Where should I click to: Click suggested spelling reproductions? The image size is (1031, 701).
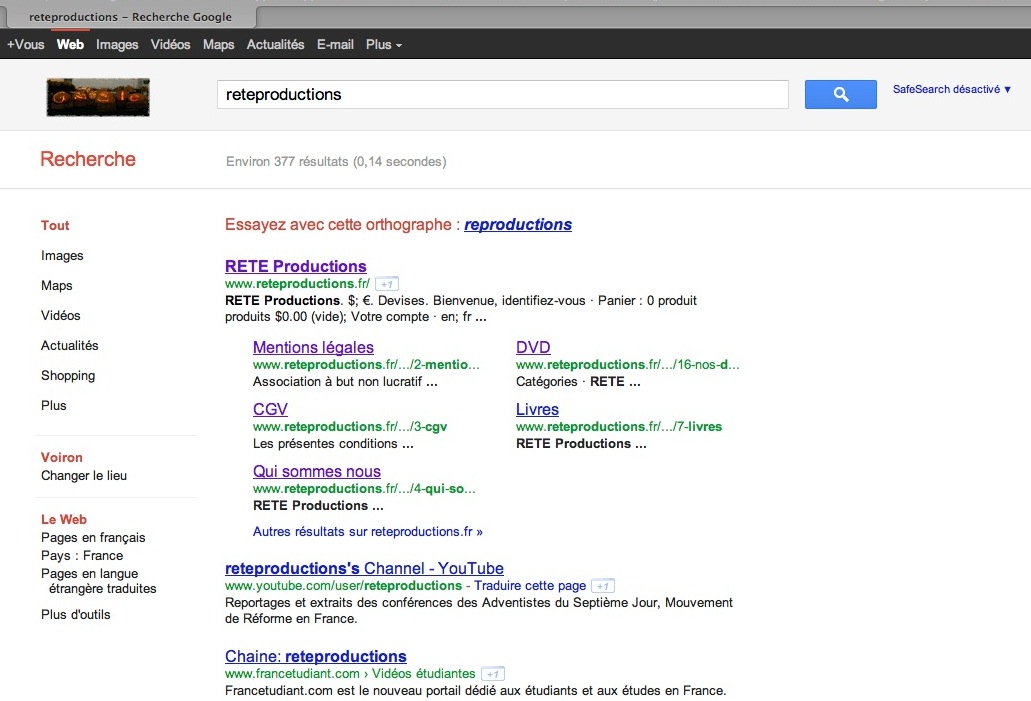[518, 224]
